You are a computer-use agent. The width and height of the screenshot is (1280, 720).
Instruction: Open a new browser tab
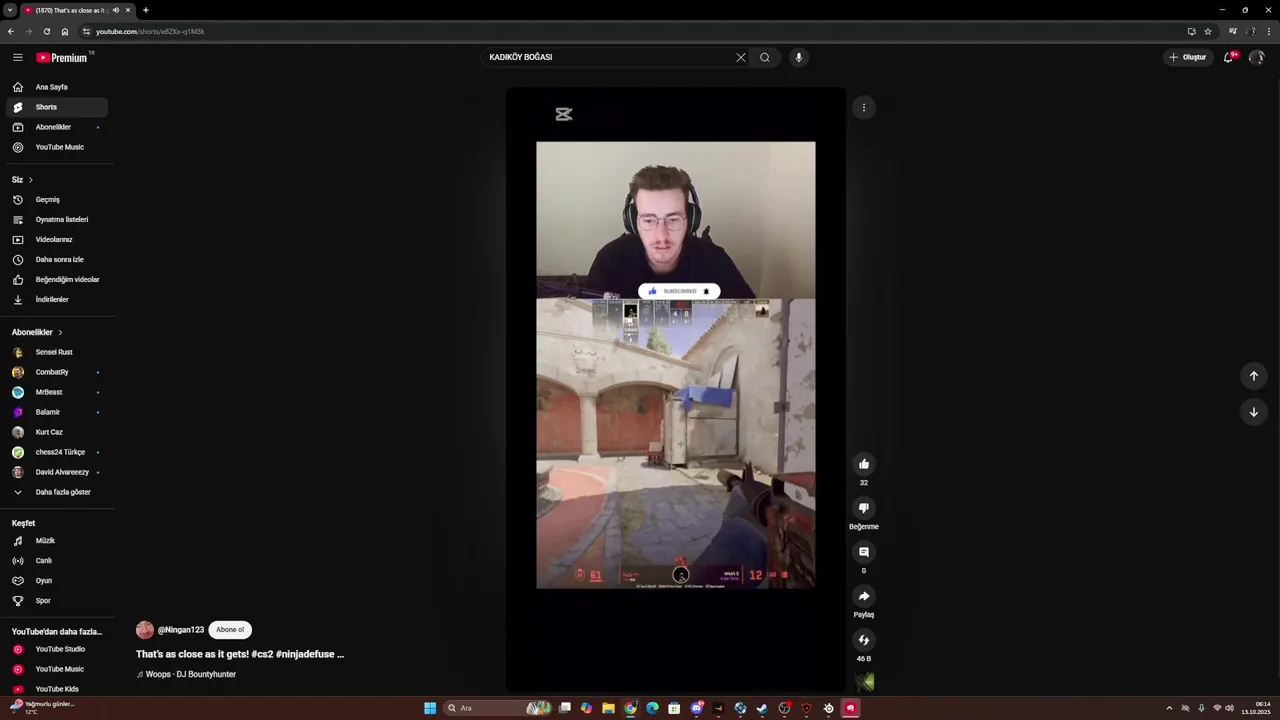(x=146, y=10)
